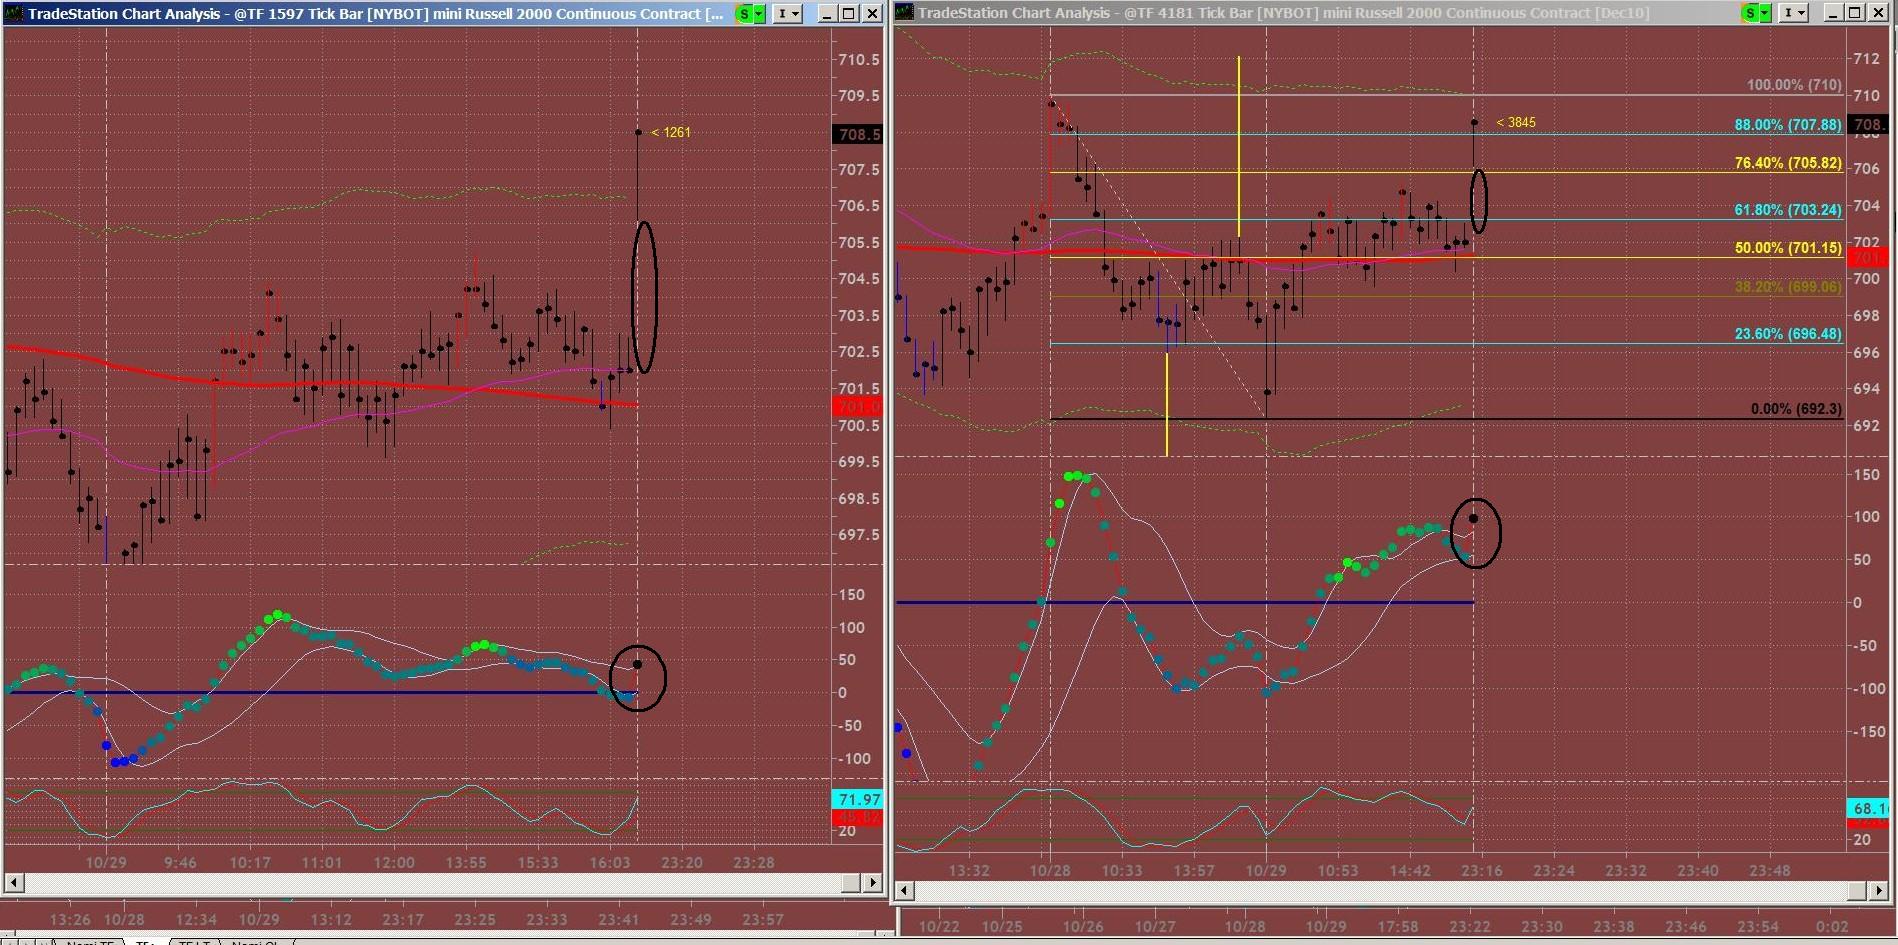1898x945 pixels.
Task: Click the 697.5 price axis label
Action: (859, 535)
